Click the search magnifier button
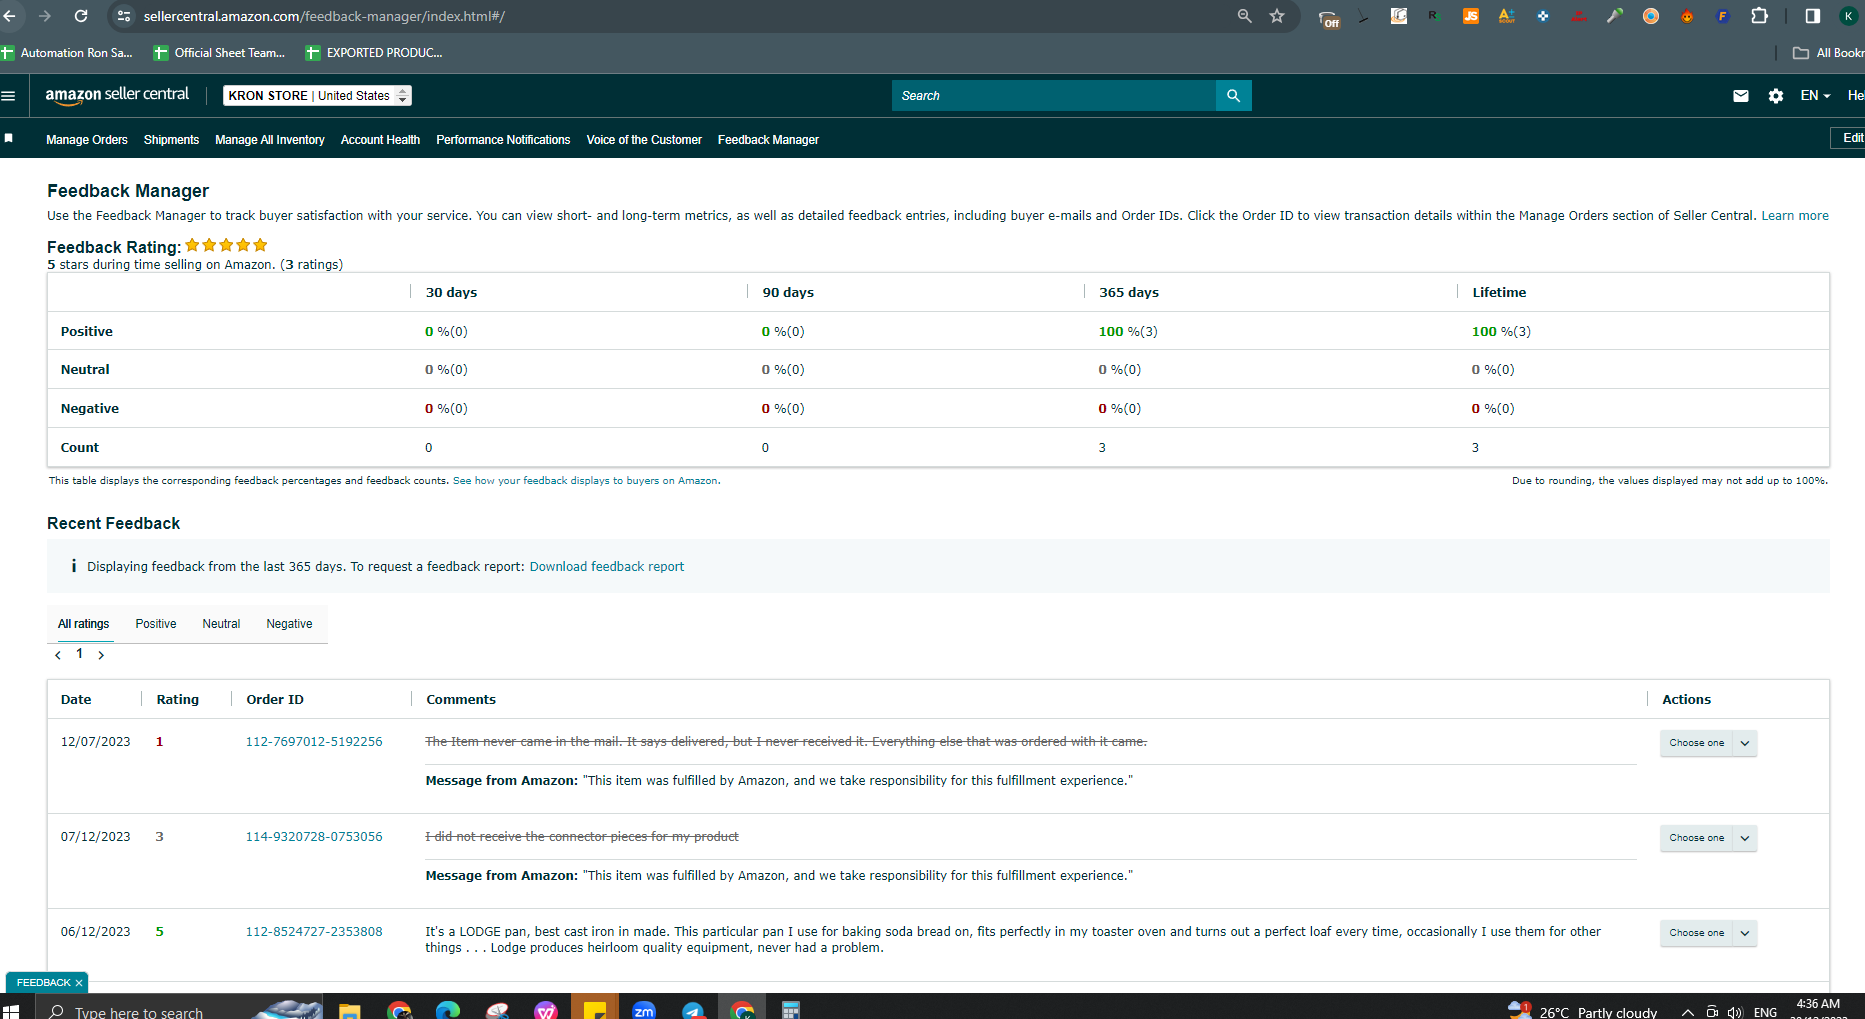 [x=1233, y=96]
